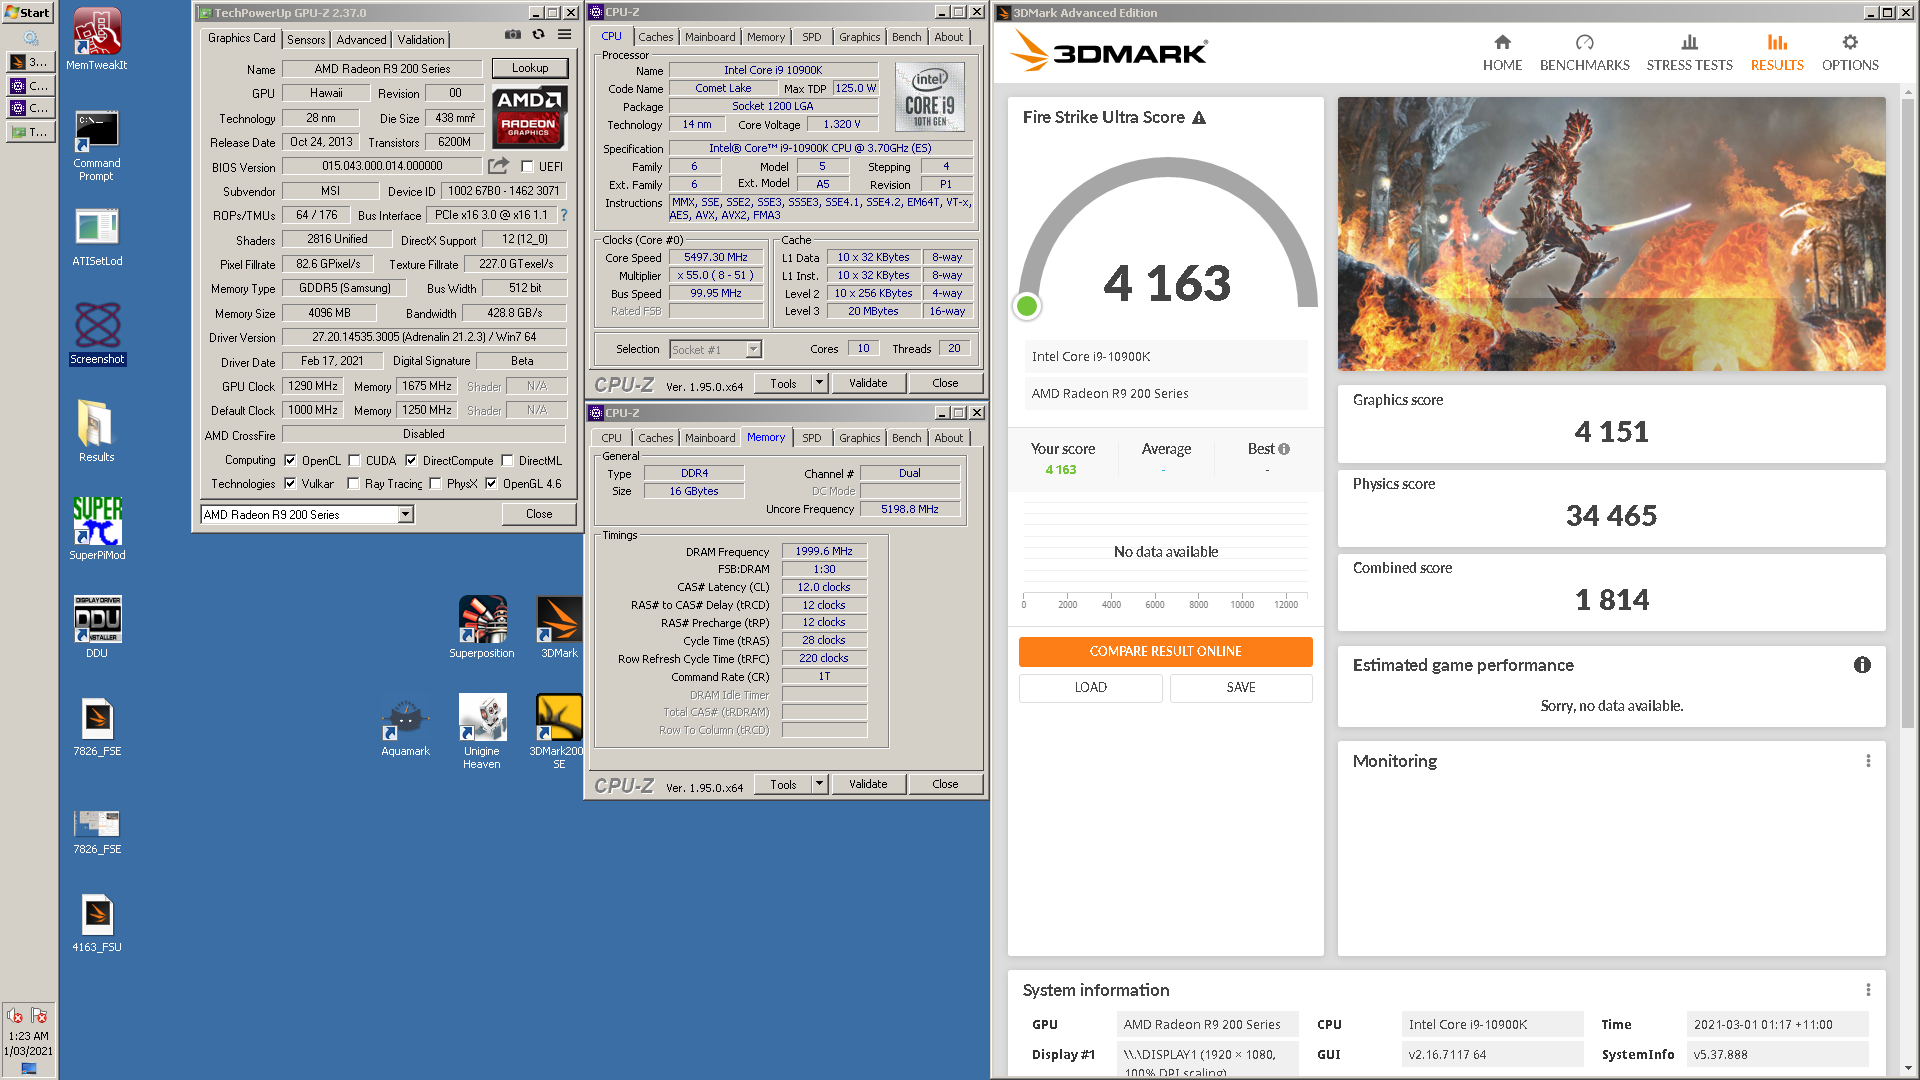Open the Mainboard tab in upper CPU-Z window
Image resolution: width=1920 pixels, height=1080 pixels.
(x=710, y=37)
